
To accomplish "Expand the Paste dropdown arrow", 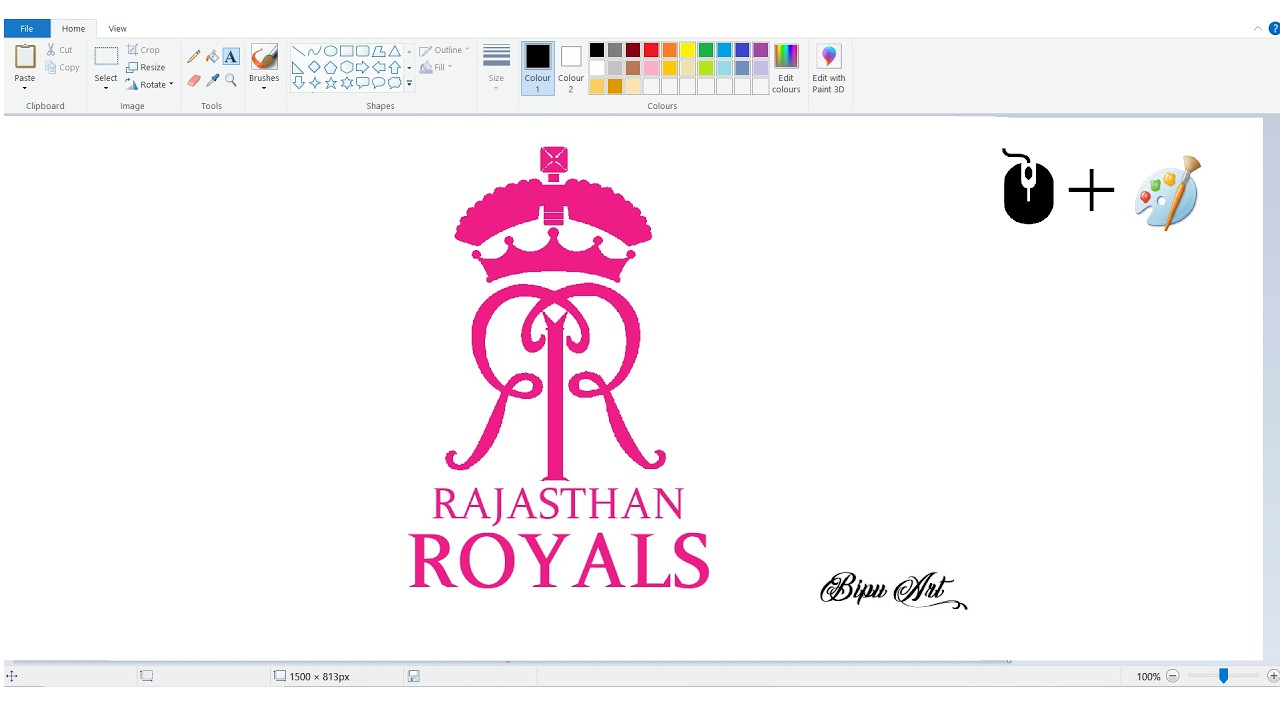I will (x=25, y=88).
